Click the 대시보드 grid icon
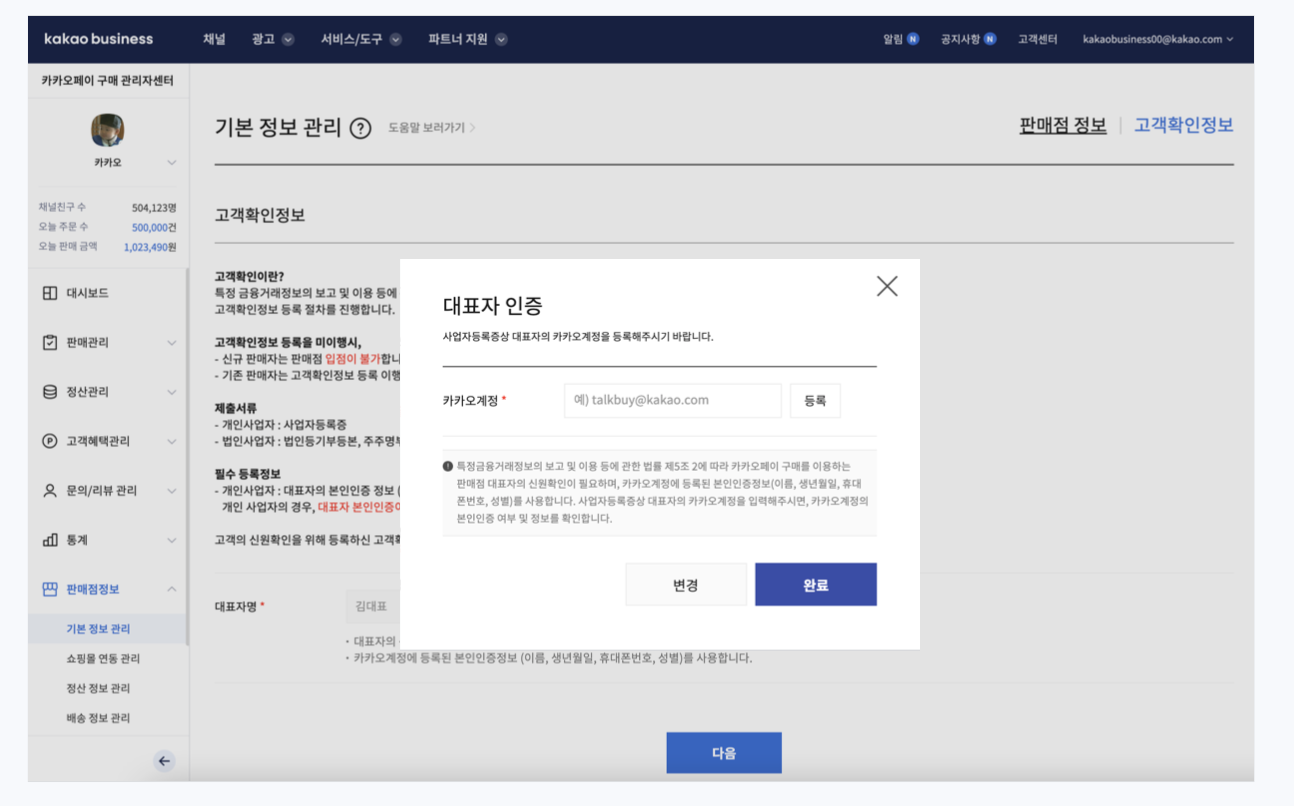The height and width of the screenshot is (806, 1294). (50, 293)
